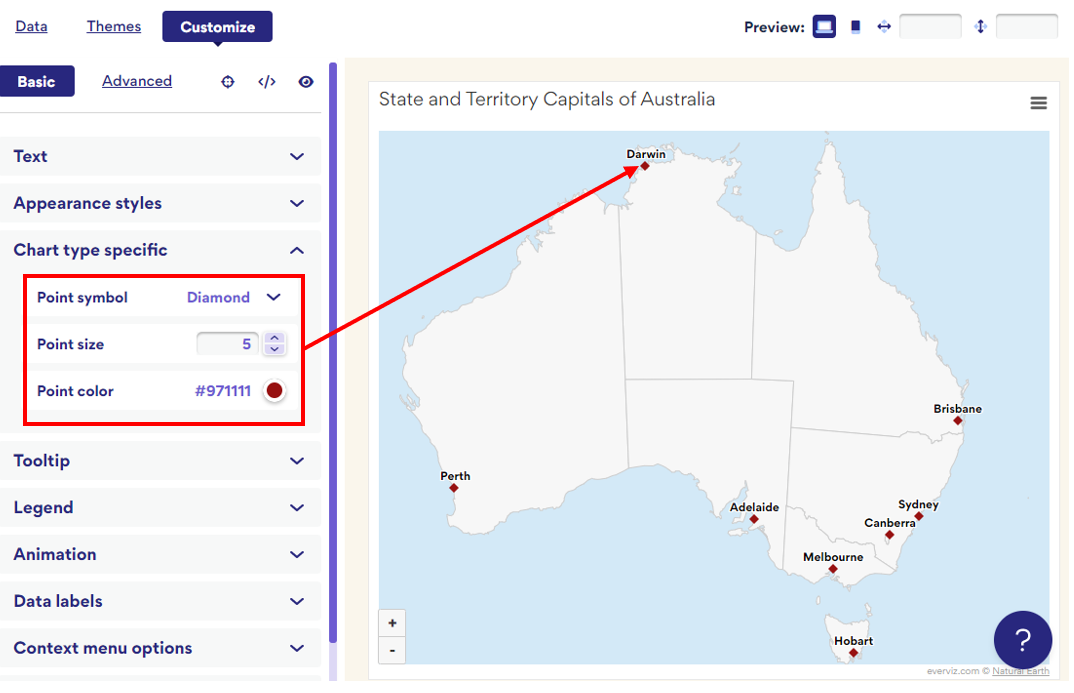This screenshot has height=693, width=1074.
Task: Switch to the Advanced settings view
Action: coord(136,81)
